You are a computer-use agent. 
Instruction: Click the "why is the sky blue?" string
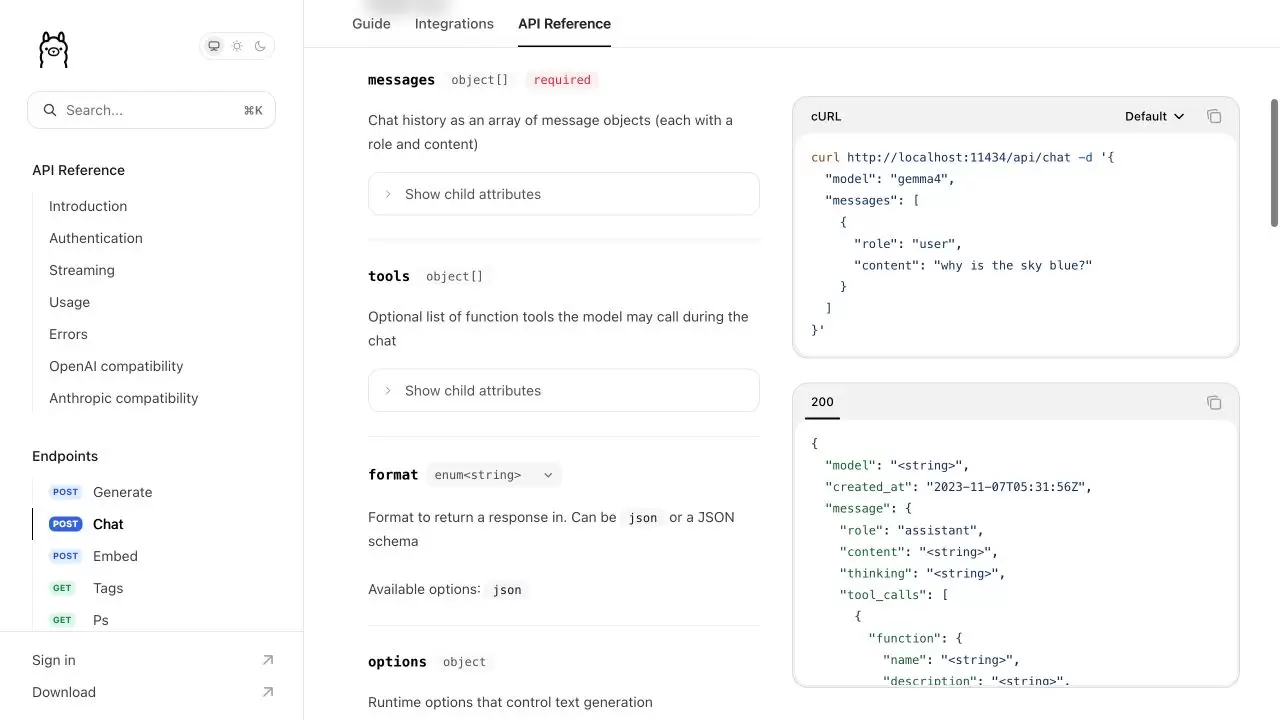[1013, 265]
